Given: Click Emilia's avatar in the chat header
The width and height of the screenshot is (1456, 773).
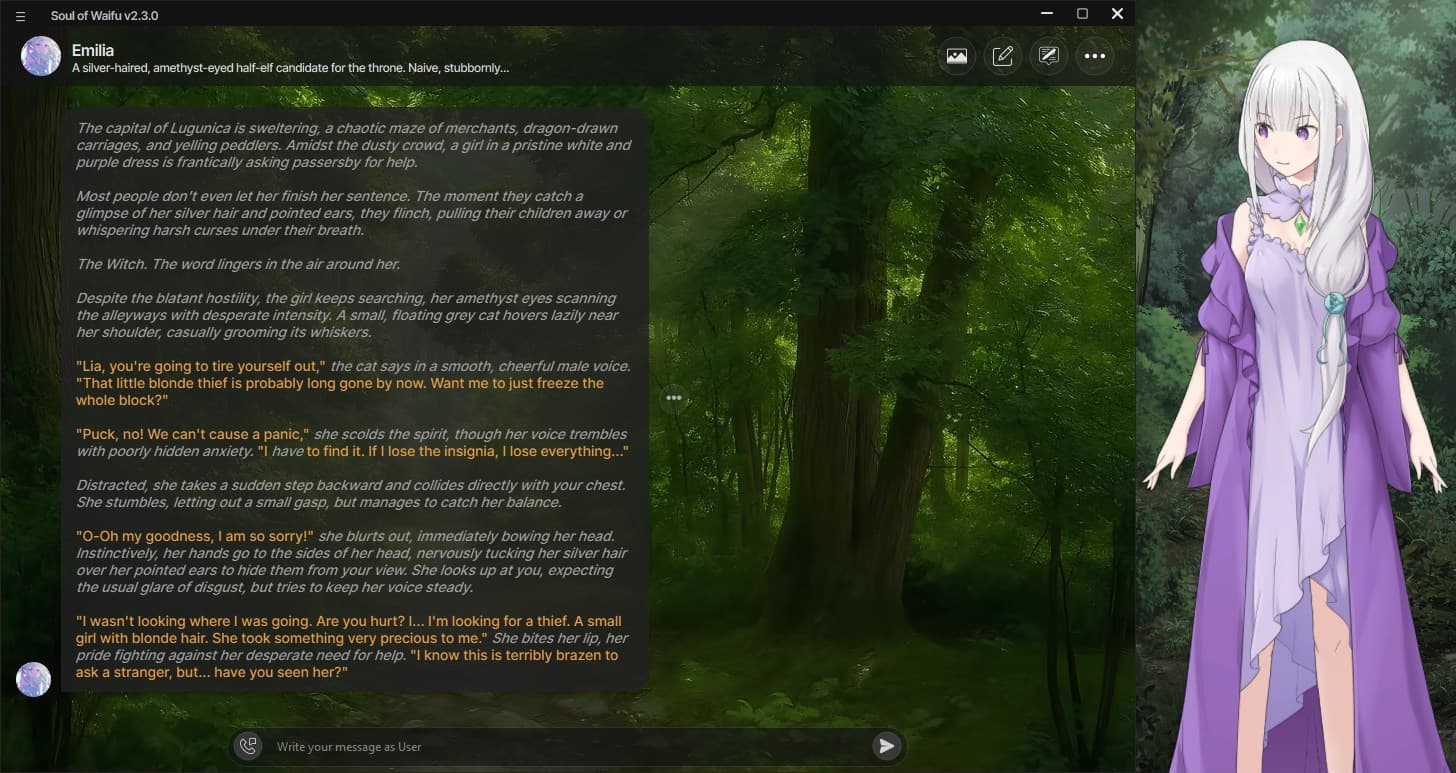Looking at the screenshot, I should [41, 56].
